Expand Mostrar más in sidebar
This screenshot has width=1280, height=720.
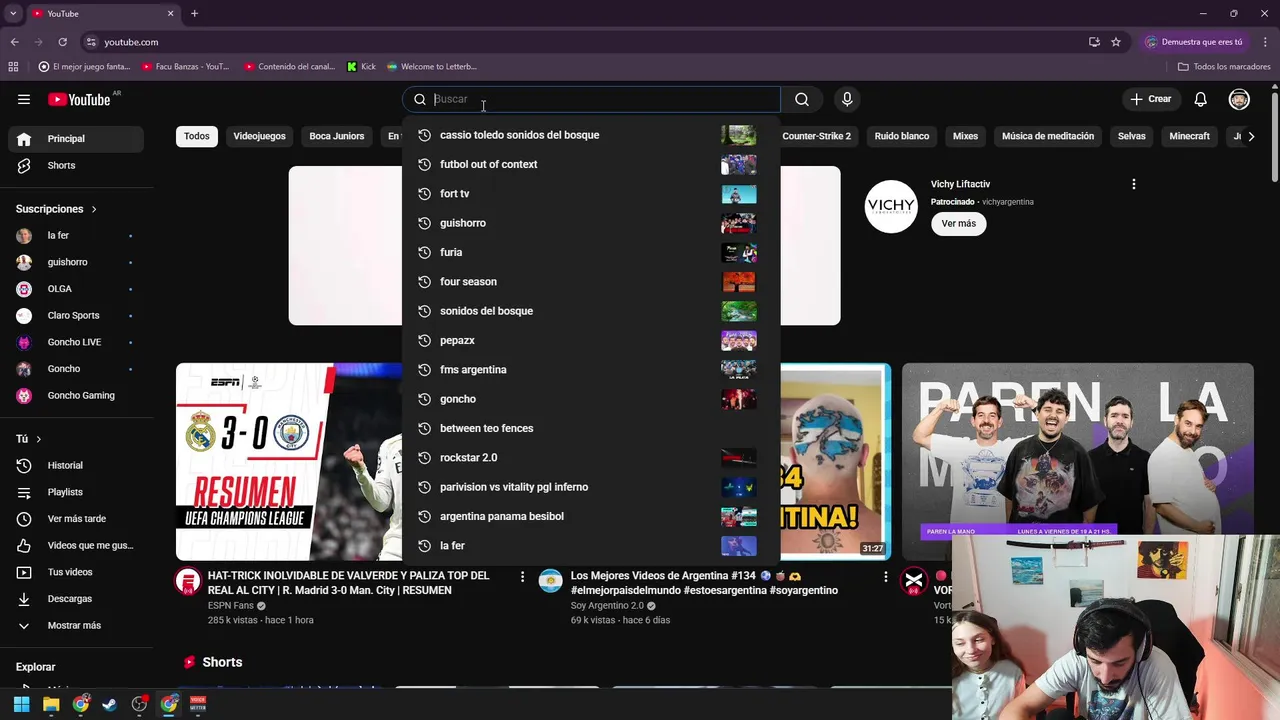pos(78,625)
